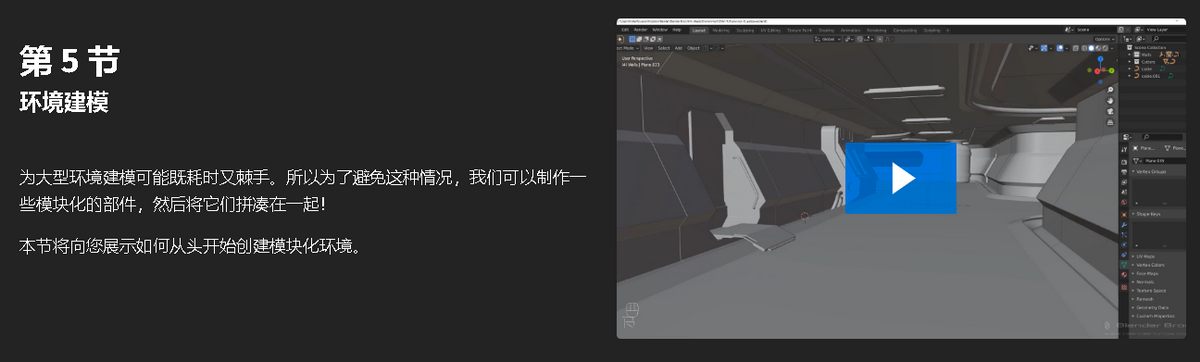Toggle the camera view icon
1200x362 pixels.
click(1110, 111)
